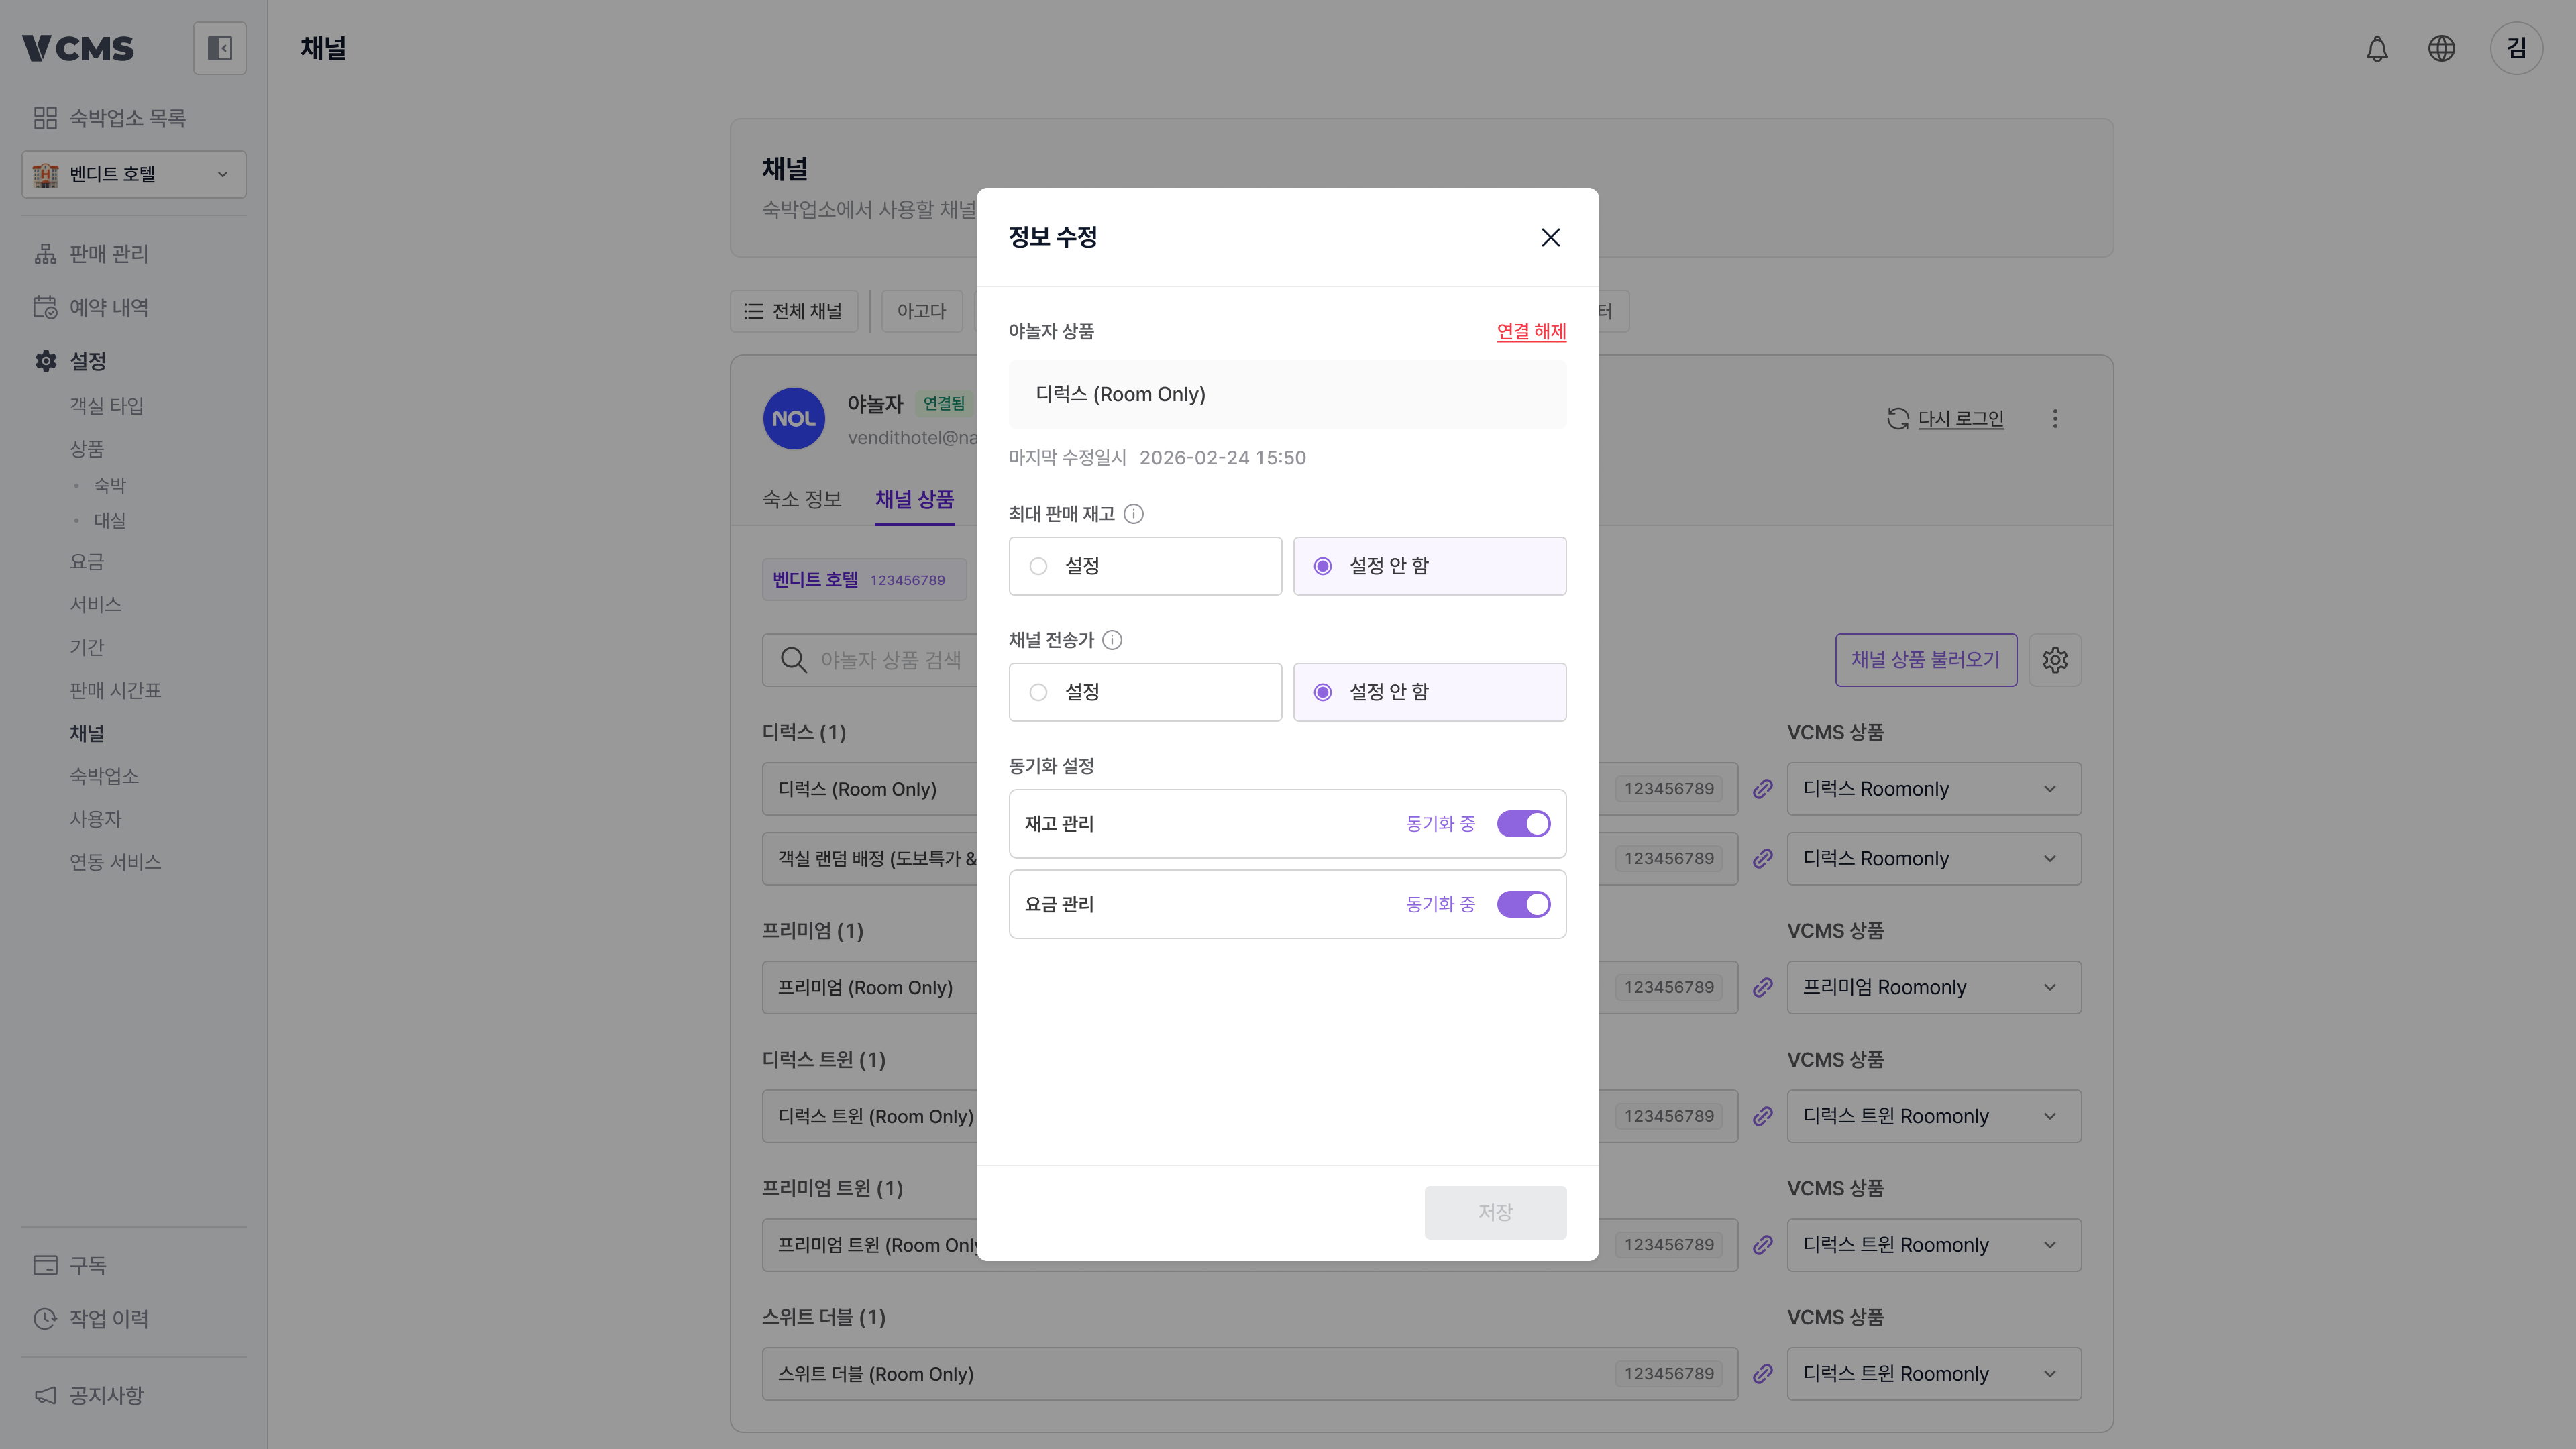This screenshot has height=1449, width=2576.
Task: Open the 디럭스 트윈 Roomonly dropdown in 스위트 더블 row
Action: click(x=1933, y=1374)
